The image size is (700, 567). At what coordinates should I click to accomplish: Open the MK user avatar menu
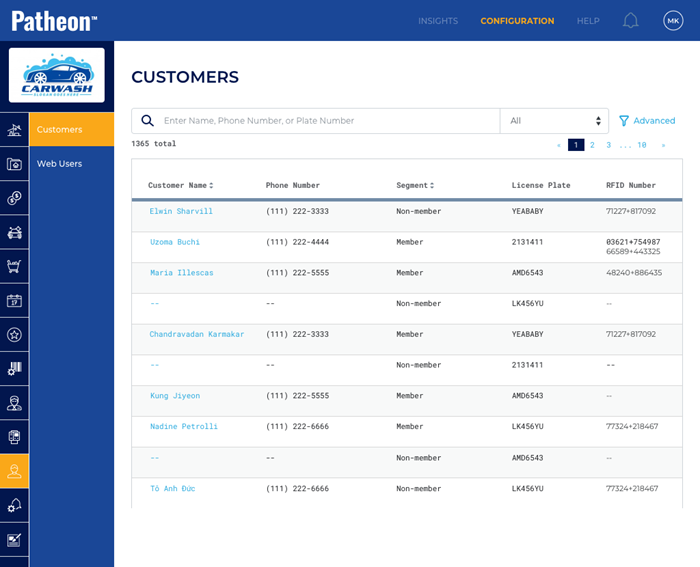(673, 20)
